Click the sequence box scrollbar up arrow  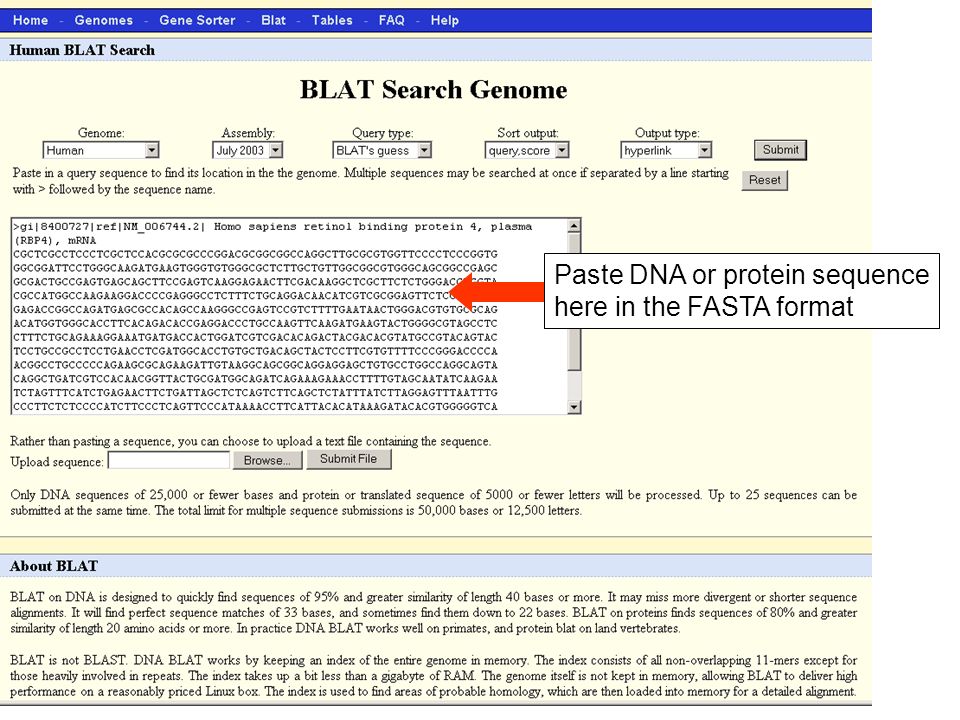(x=574, y=226)
